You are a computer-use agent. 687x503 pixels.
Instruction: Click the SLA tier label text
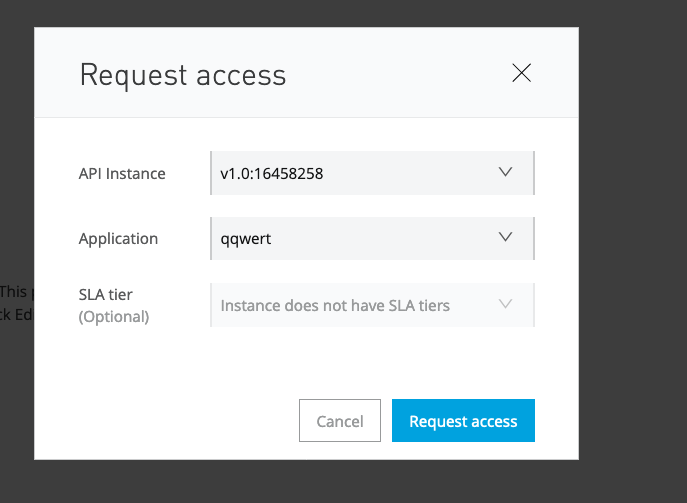[106, 294]
